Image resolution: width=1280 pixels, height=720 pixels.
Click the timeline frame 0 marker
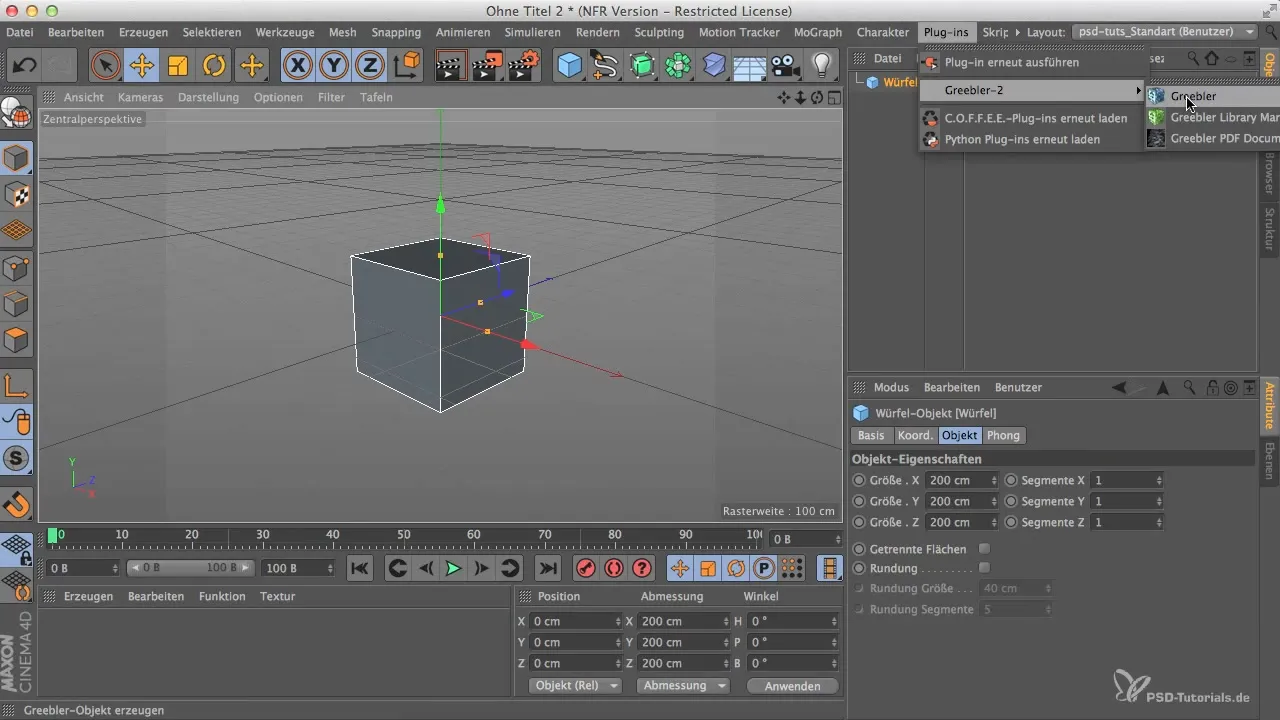point(53,536)
